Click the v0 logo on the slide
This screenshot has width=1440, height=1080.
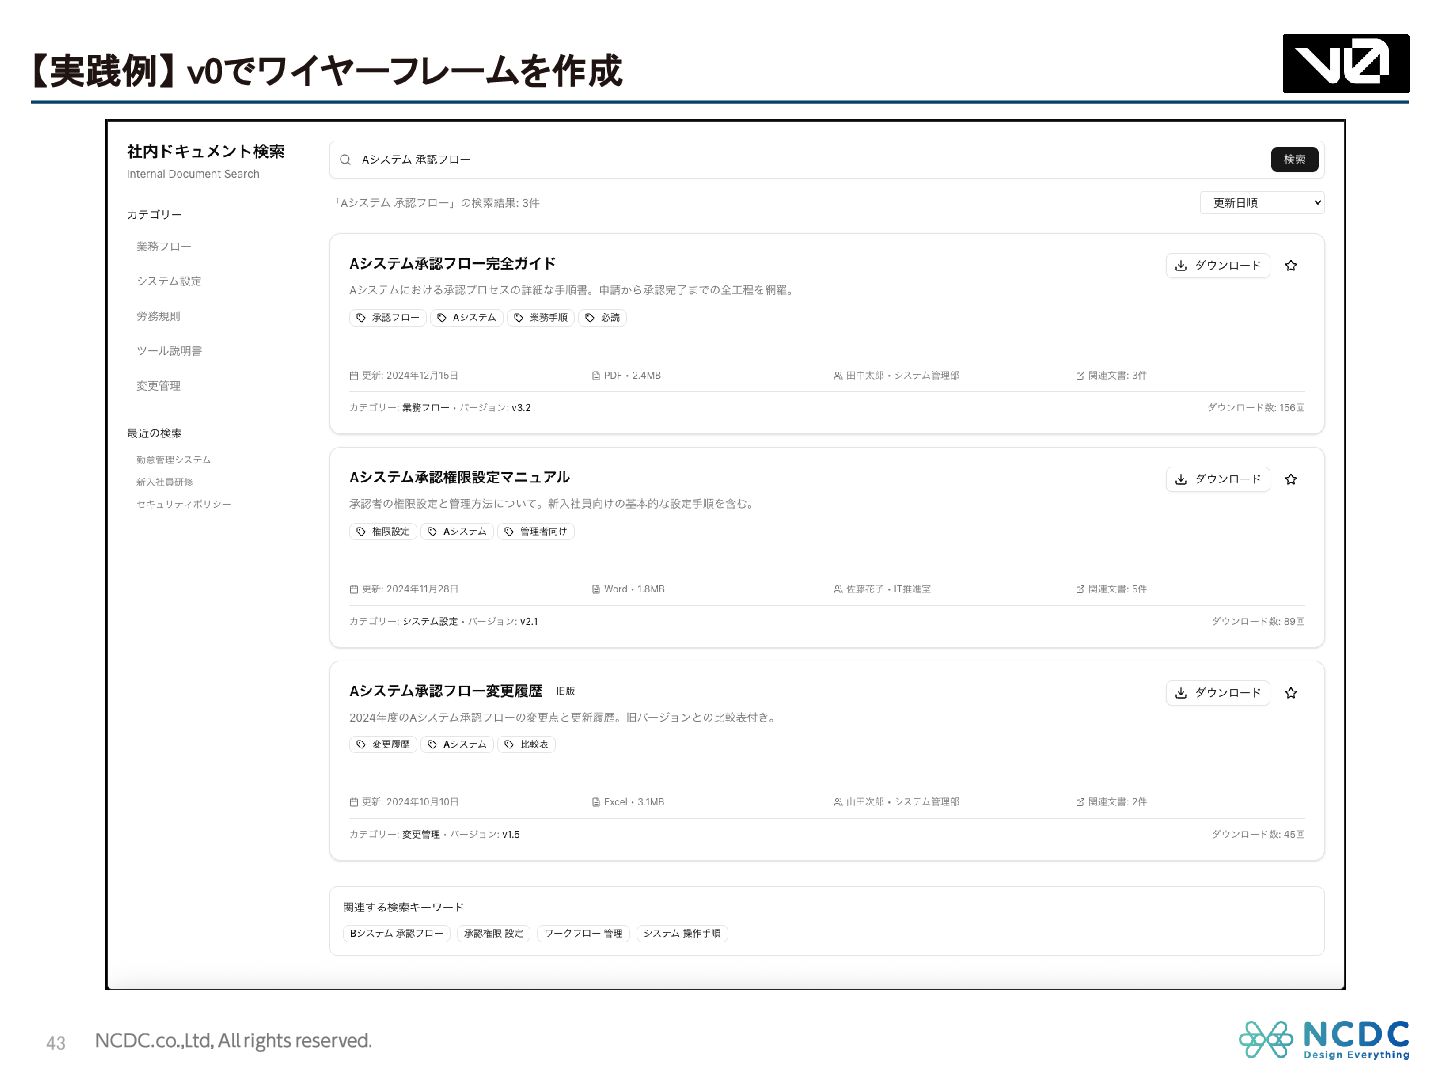click(x=1346, y=64)
